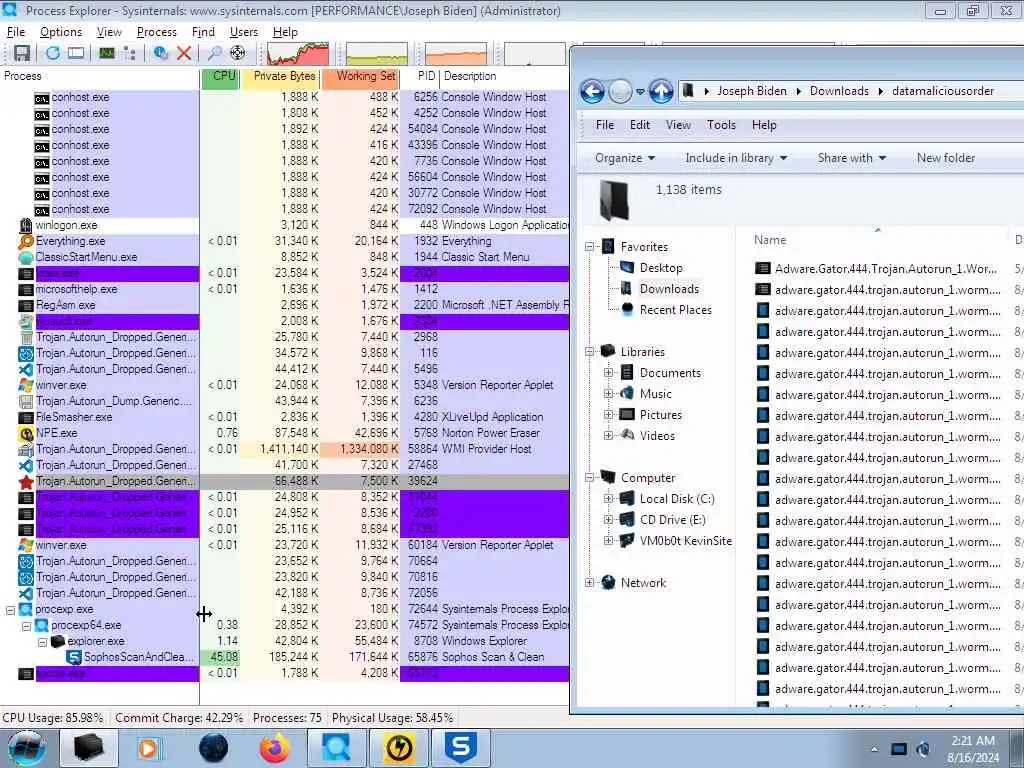Expand the Documents library node
The width and height of the screenshot is (1024, 768).
pyautogui.click(x=609, y=373)
